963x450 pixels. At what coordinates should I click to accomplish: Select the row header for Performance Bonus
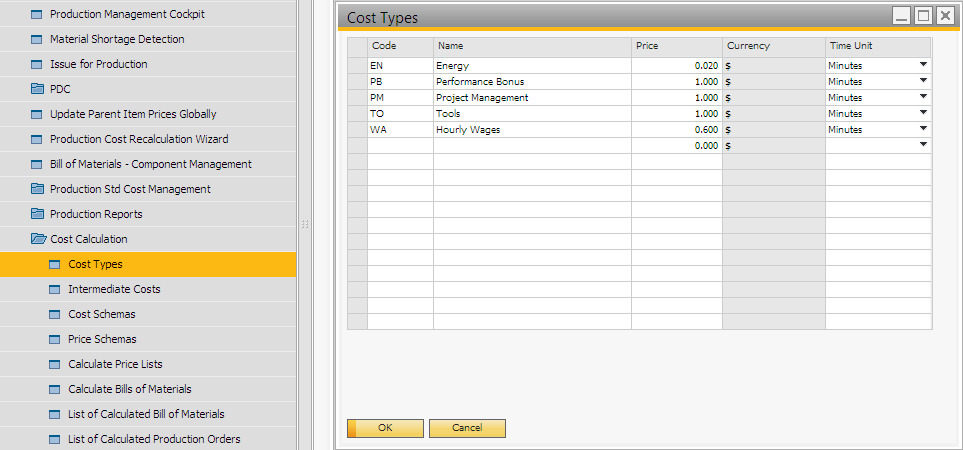357,81
